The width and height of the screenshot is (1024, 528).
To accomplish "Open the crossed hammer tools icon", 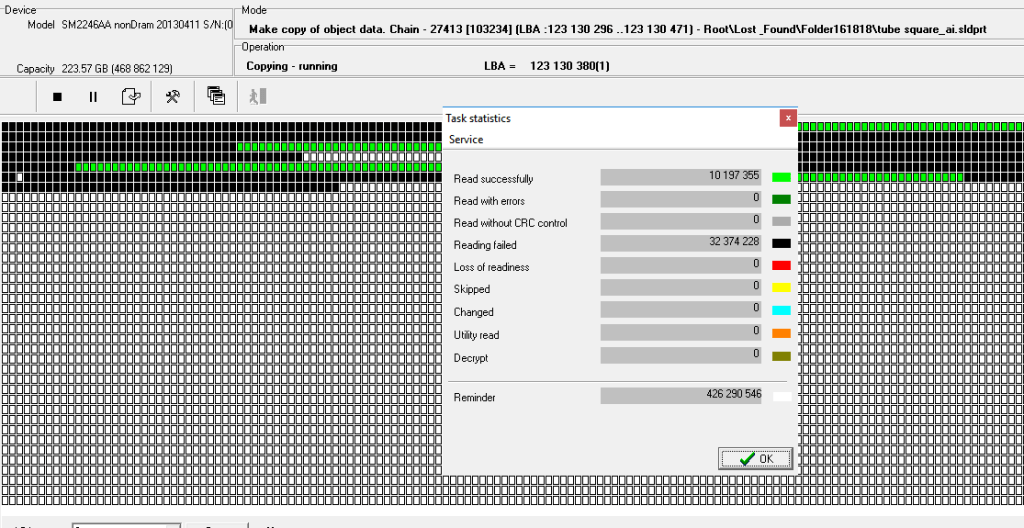I will [172, 97].
